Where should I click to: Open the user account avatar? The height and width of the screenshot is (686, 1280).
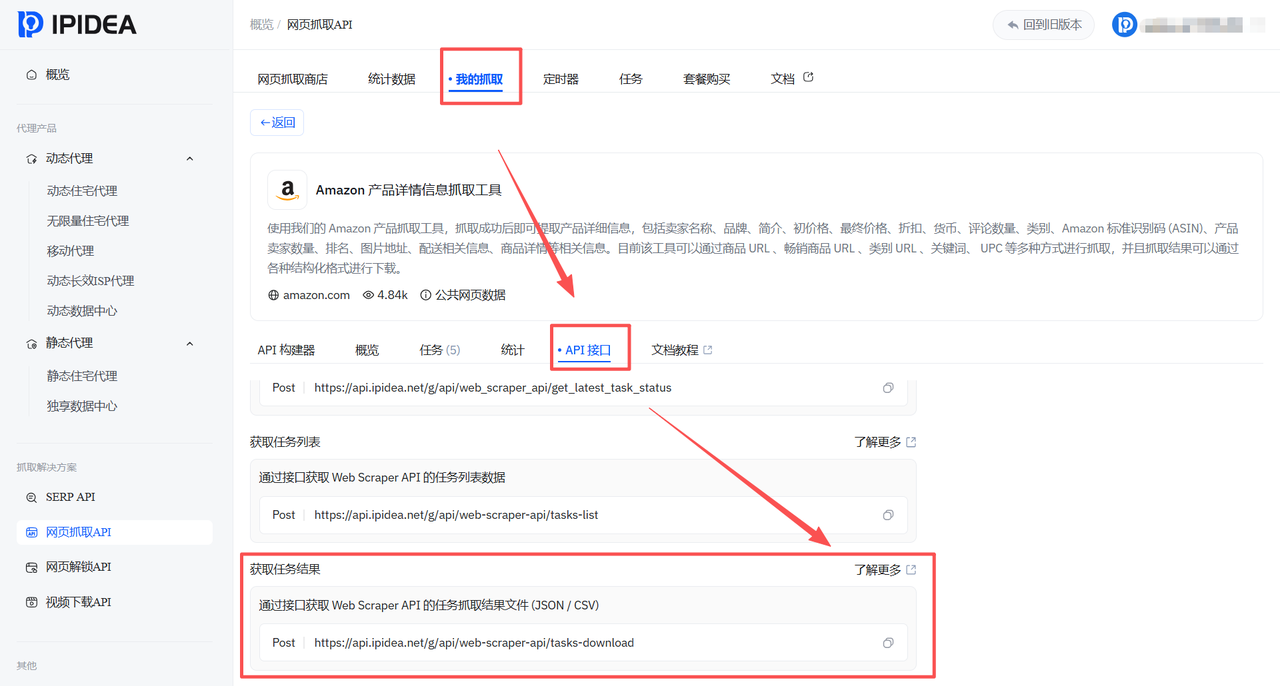click(x=1124, y=25)
